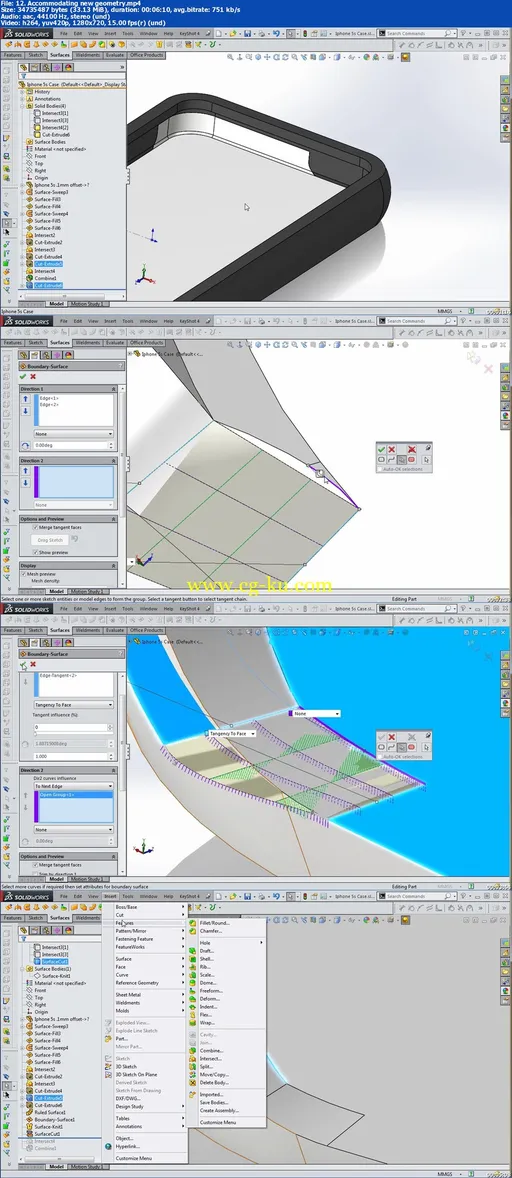512x1178 pixels.
Task: Open FeatureManager tree tab icon in top frame
Action: (x=23, y=67)
